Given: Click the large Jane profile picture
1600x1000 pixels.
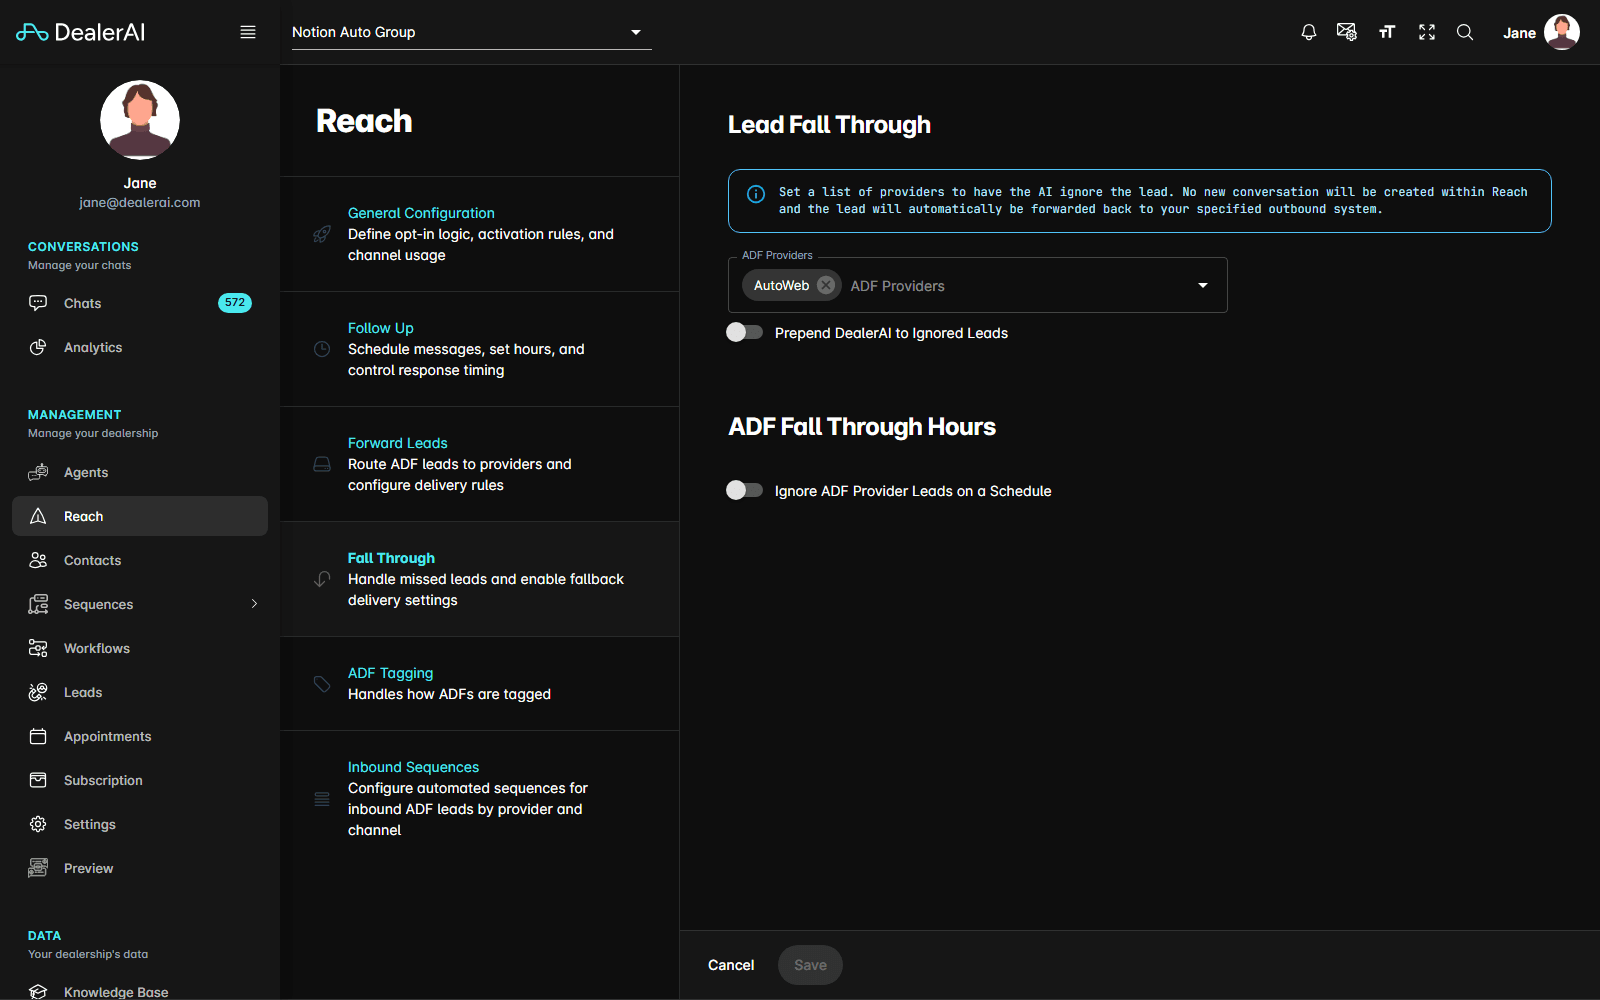Looking at the screenshot, I should (x=140, y=120).
